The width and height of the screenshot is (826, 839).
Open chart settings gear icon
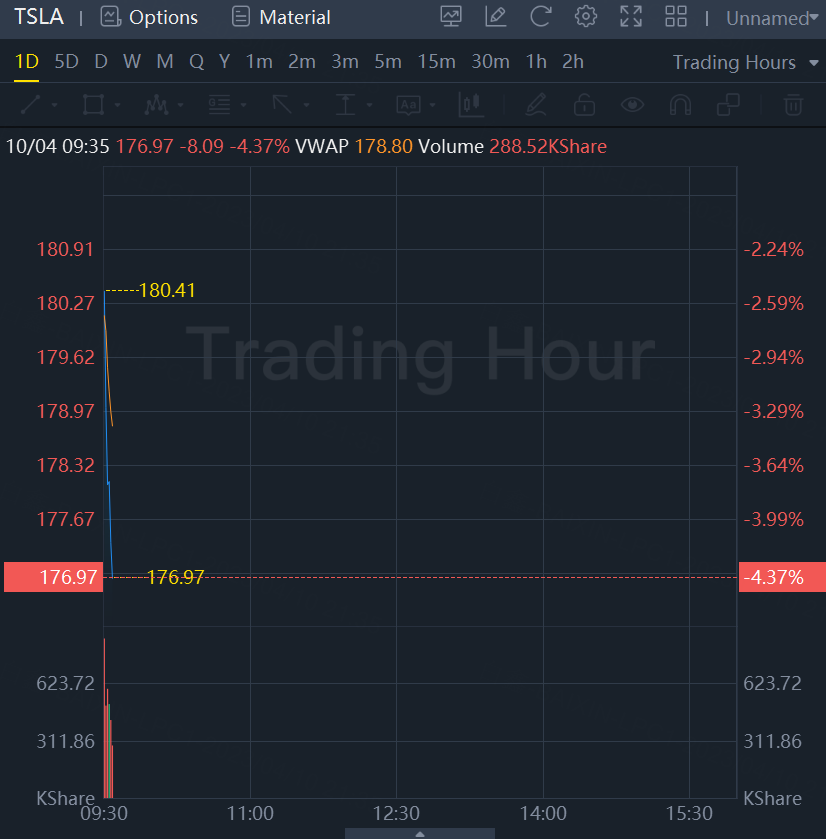[586, 17]
